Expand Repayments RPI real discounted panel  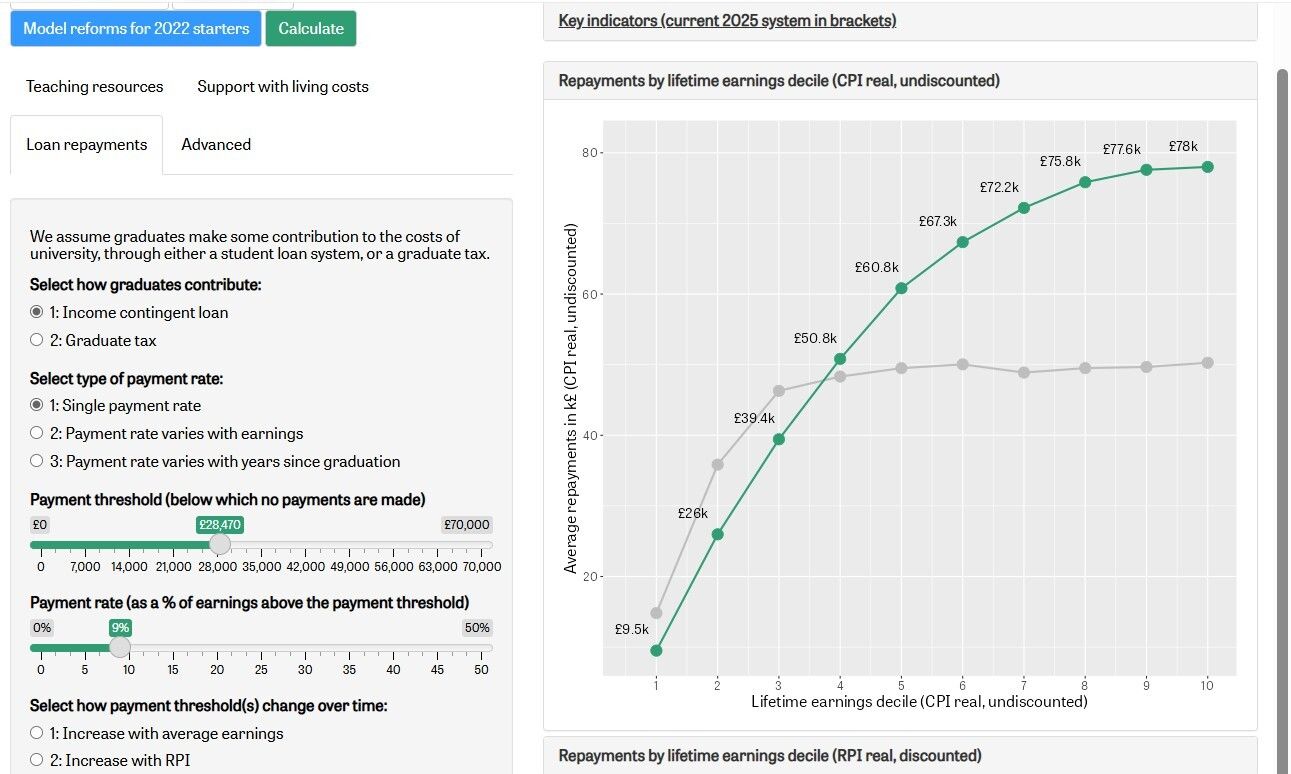click(x=770, y=755)
